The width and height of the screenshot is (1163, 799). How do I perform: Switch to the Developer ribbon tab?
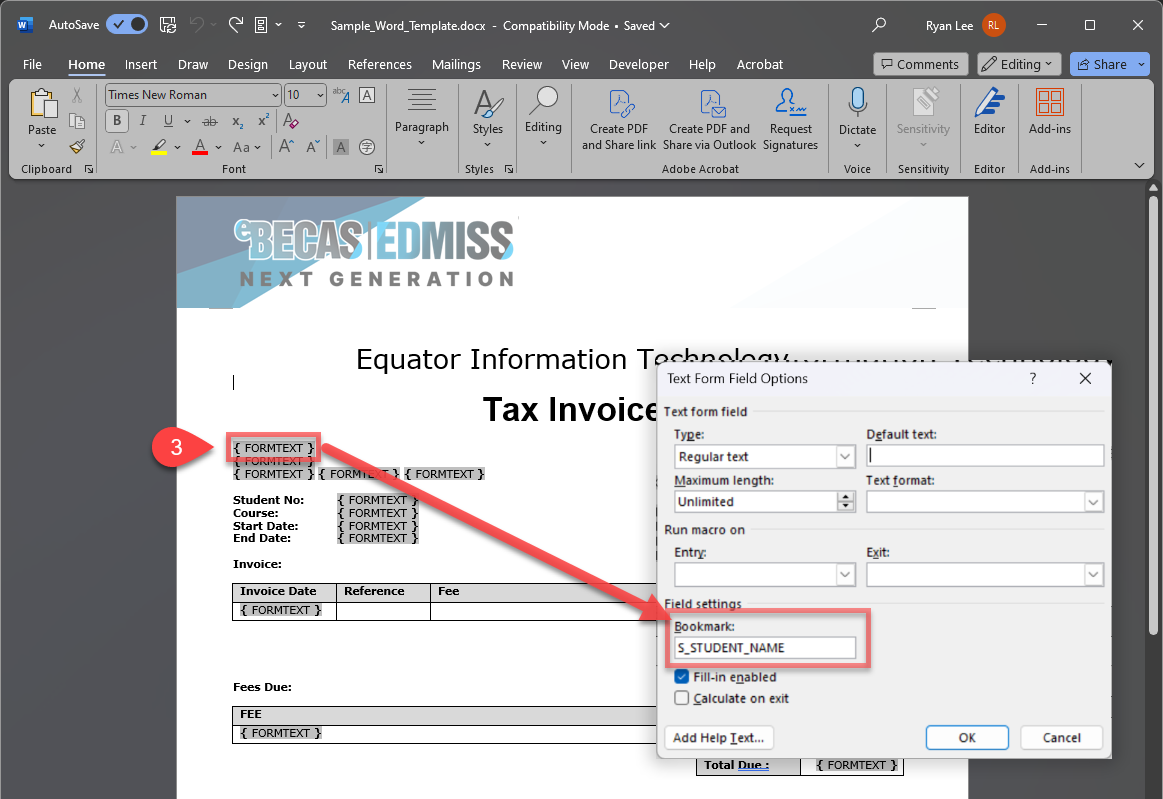pos(638,64)
